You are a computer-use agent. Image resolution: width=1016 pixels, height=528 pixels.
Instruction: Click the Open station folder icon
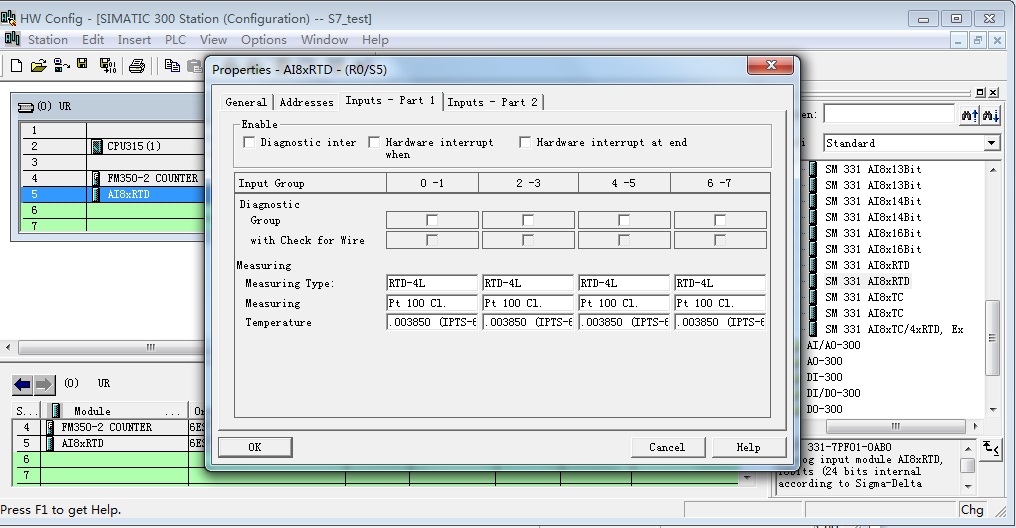38,65
